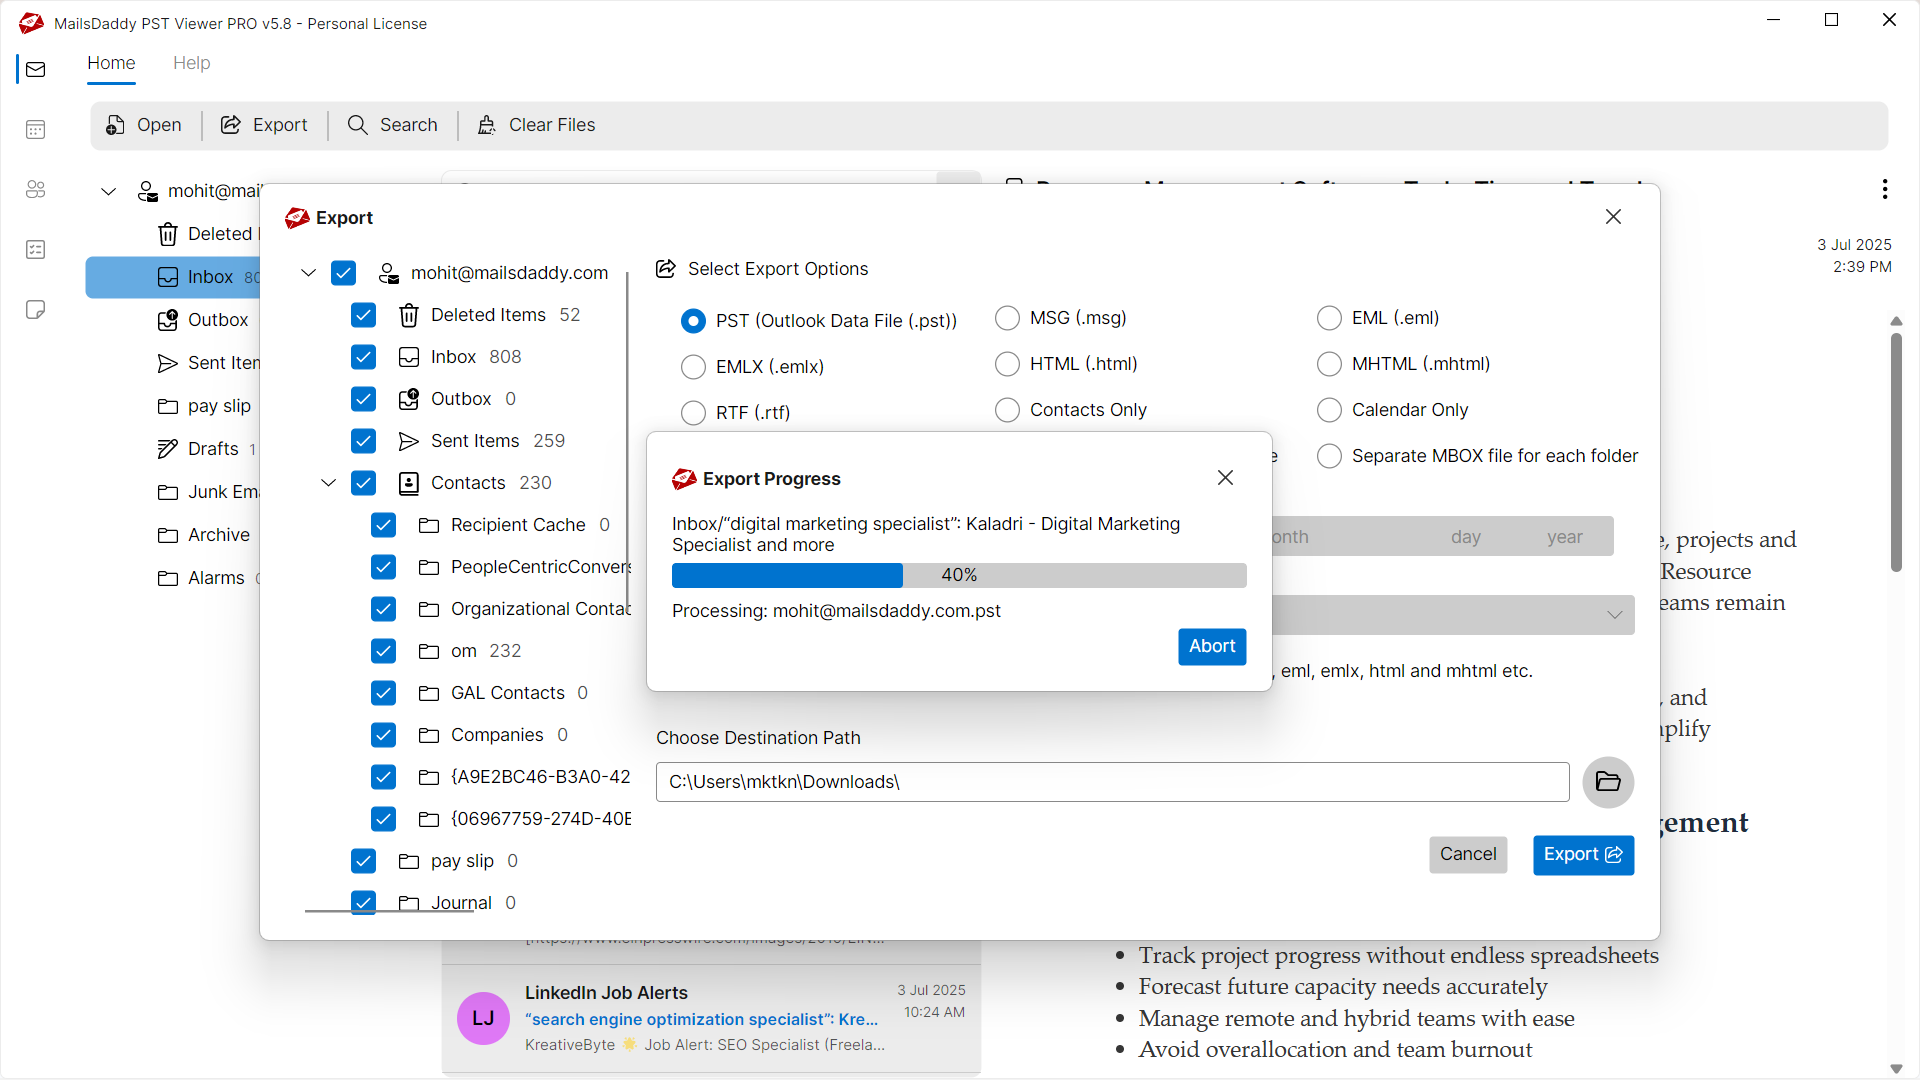Viewport: 1920px width, 1080px height.
Task: Uncheck the Inbox 808 checkbox
Action: pos(363,357)
